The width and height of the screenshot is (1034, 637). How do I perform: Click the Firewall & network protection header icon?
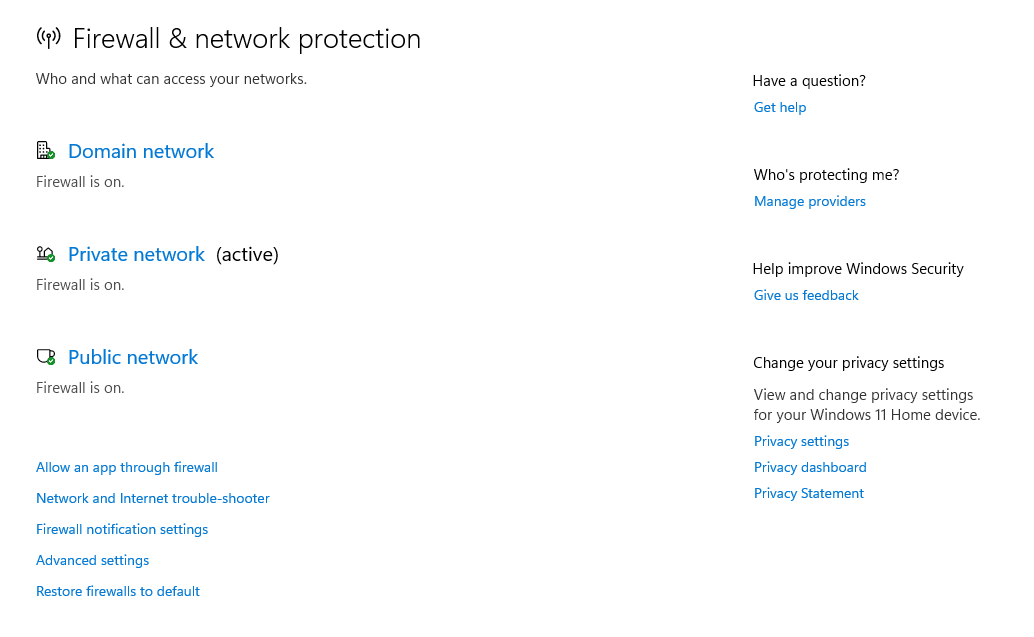tap(47, 36)
